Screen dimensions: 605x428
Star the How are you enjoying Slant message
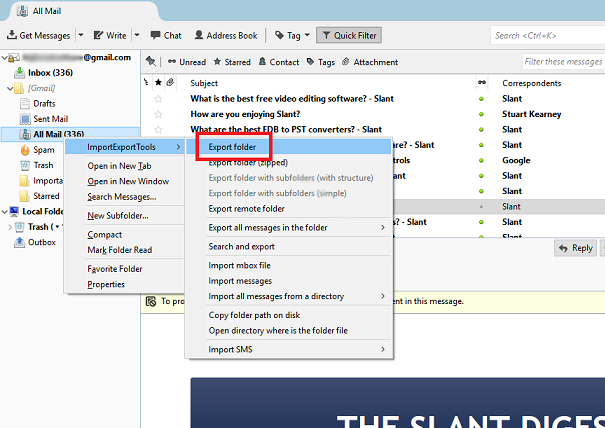pos(158,114)
